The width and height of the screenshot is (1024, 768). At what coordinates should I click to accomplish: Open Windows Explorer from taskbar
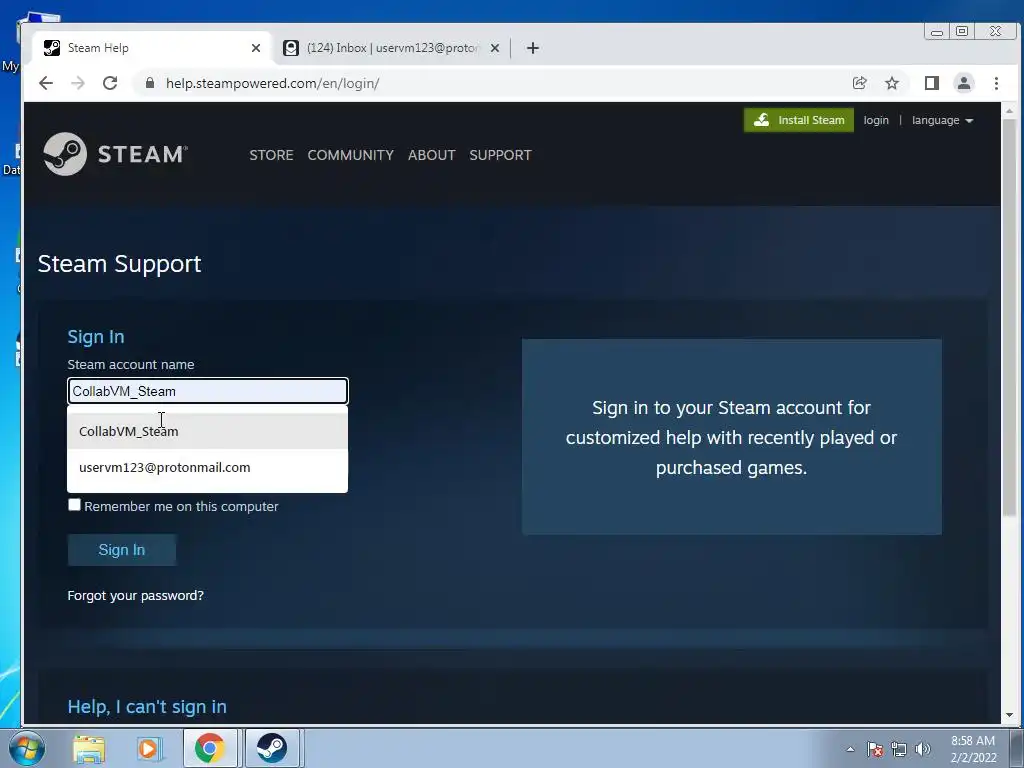(x=89, y=748)
